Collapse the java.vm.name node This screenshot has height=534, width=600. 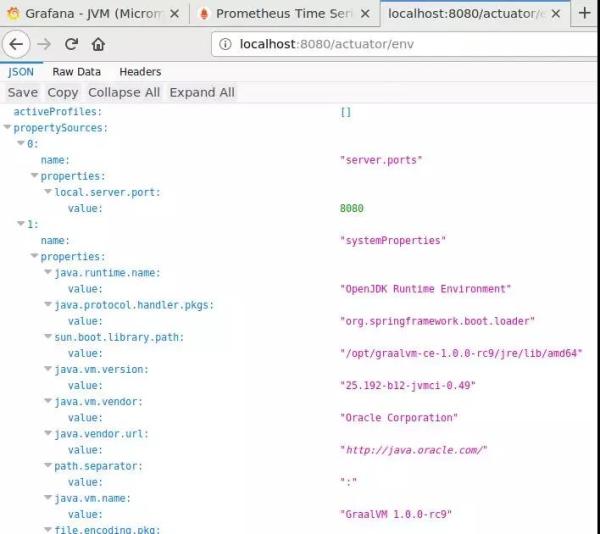pyautogui.click(x=48, y=497)
